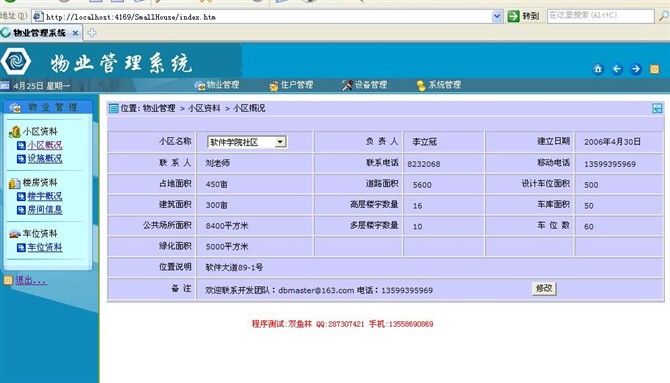670x383 pixels.
Task: Click the 位置说明 value 软件大道89-1号
Action: click(234, 268)
